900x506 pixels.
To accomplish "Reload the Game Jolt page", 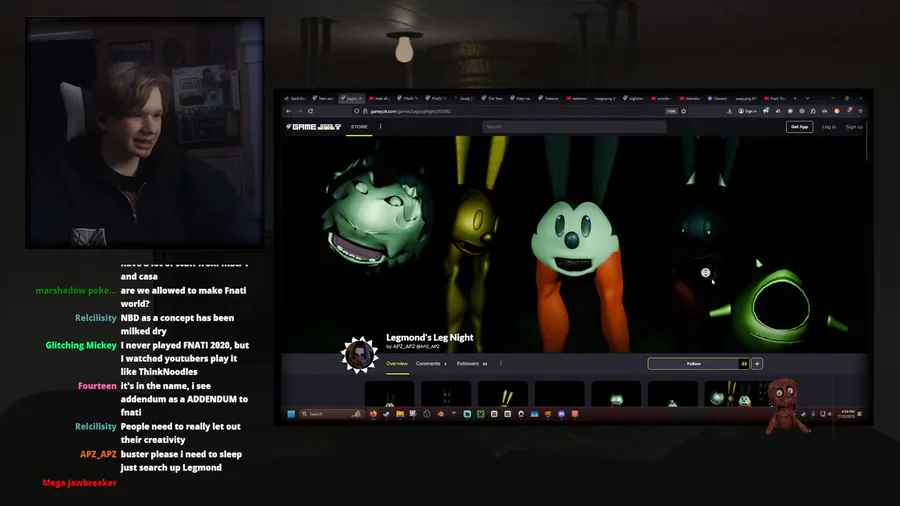I will pos(311,111).
